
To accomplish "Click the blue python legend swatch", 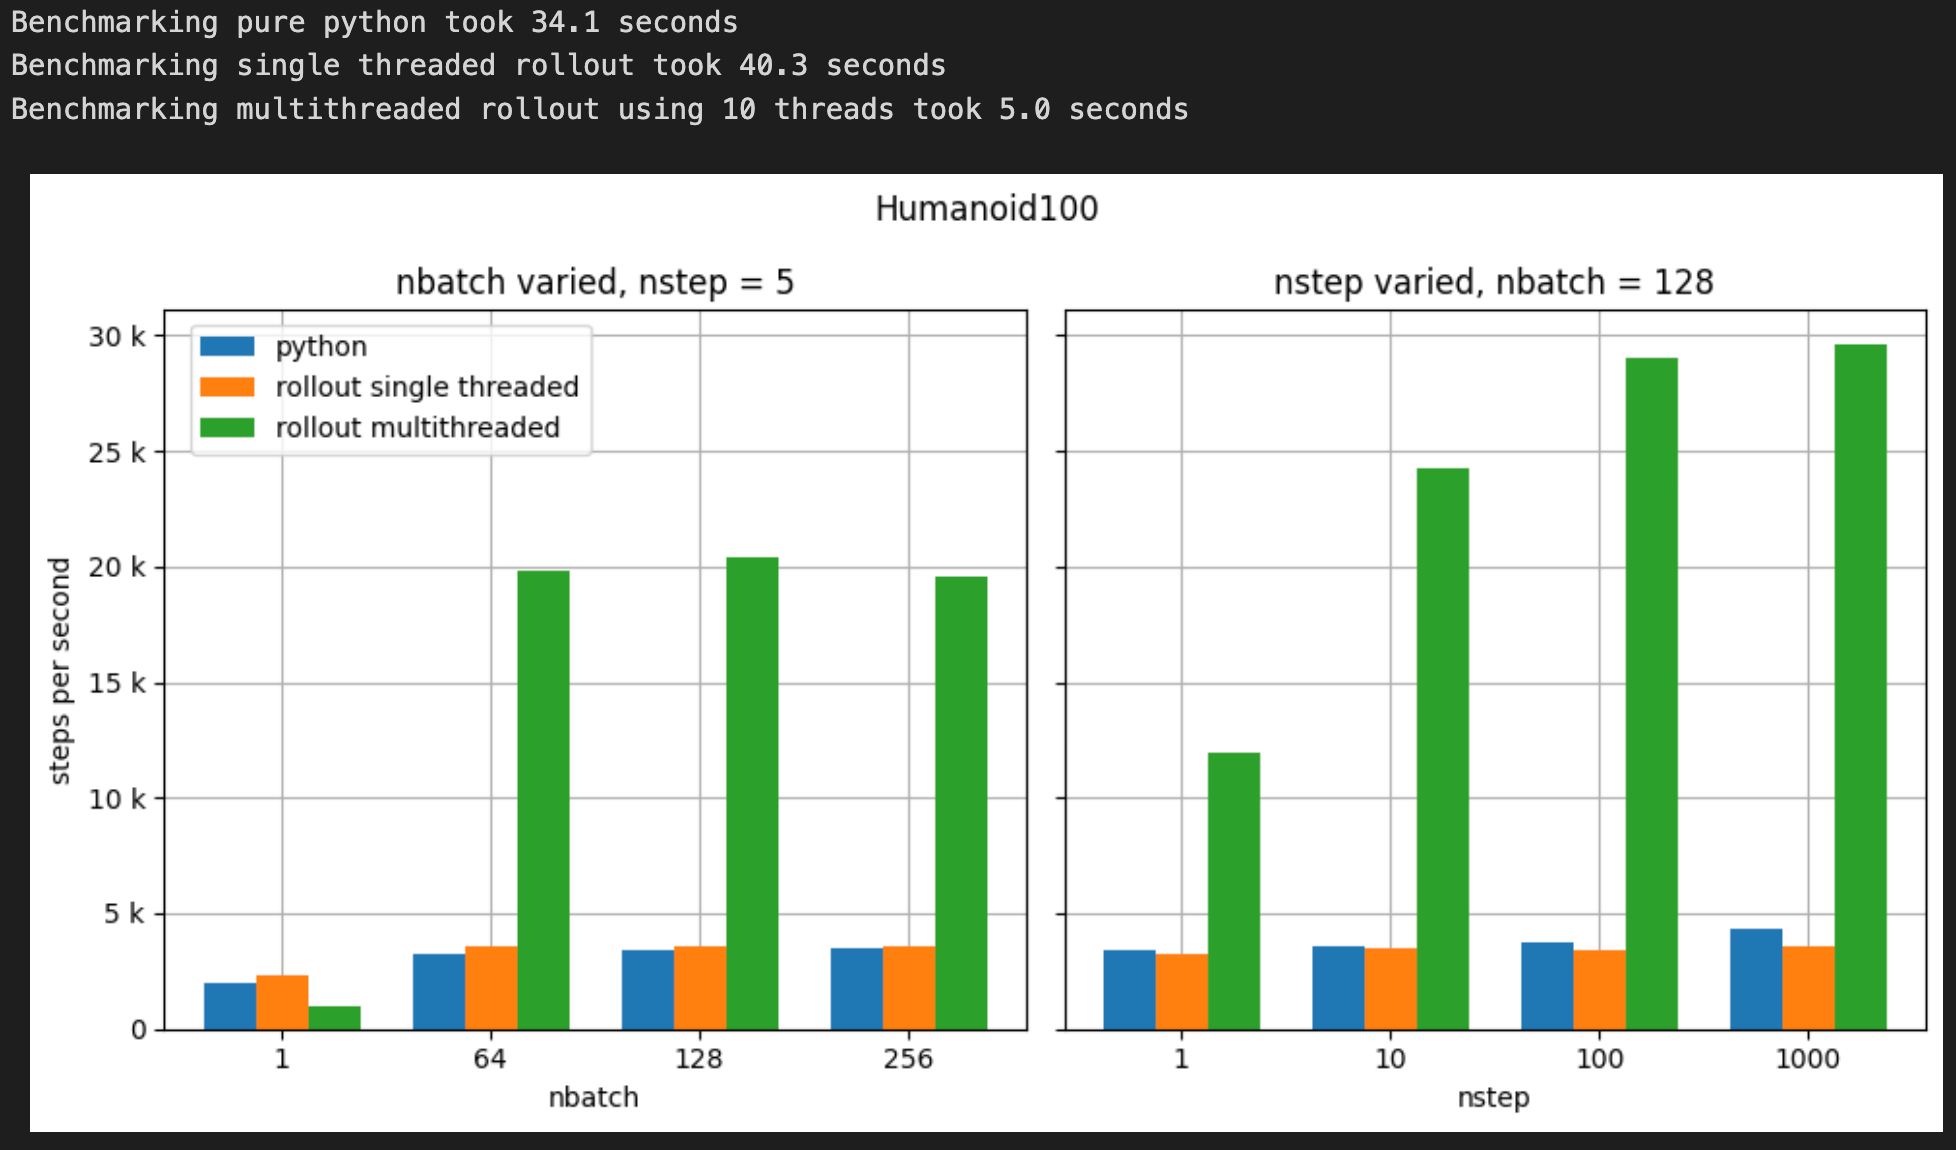I will pos(227,346).
